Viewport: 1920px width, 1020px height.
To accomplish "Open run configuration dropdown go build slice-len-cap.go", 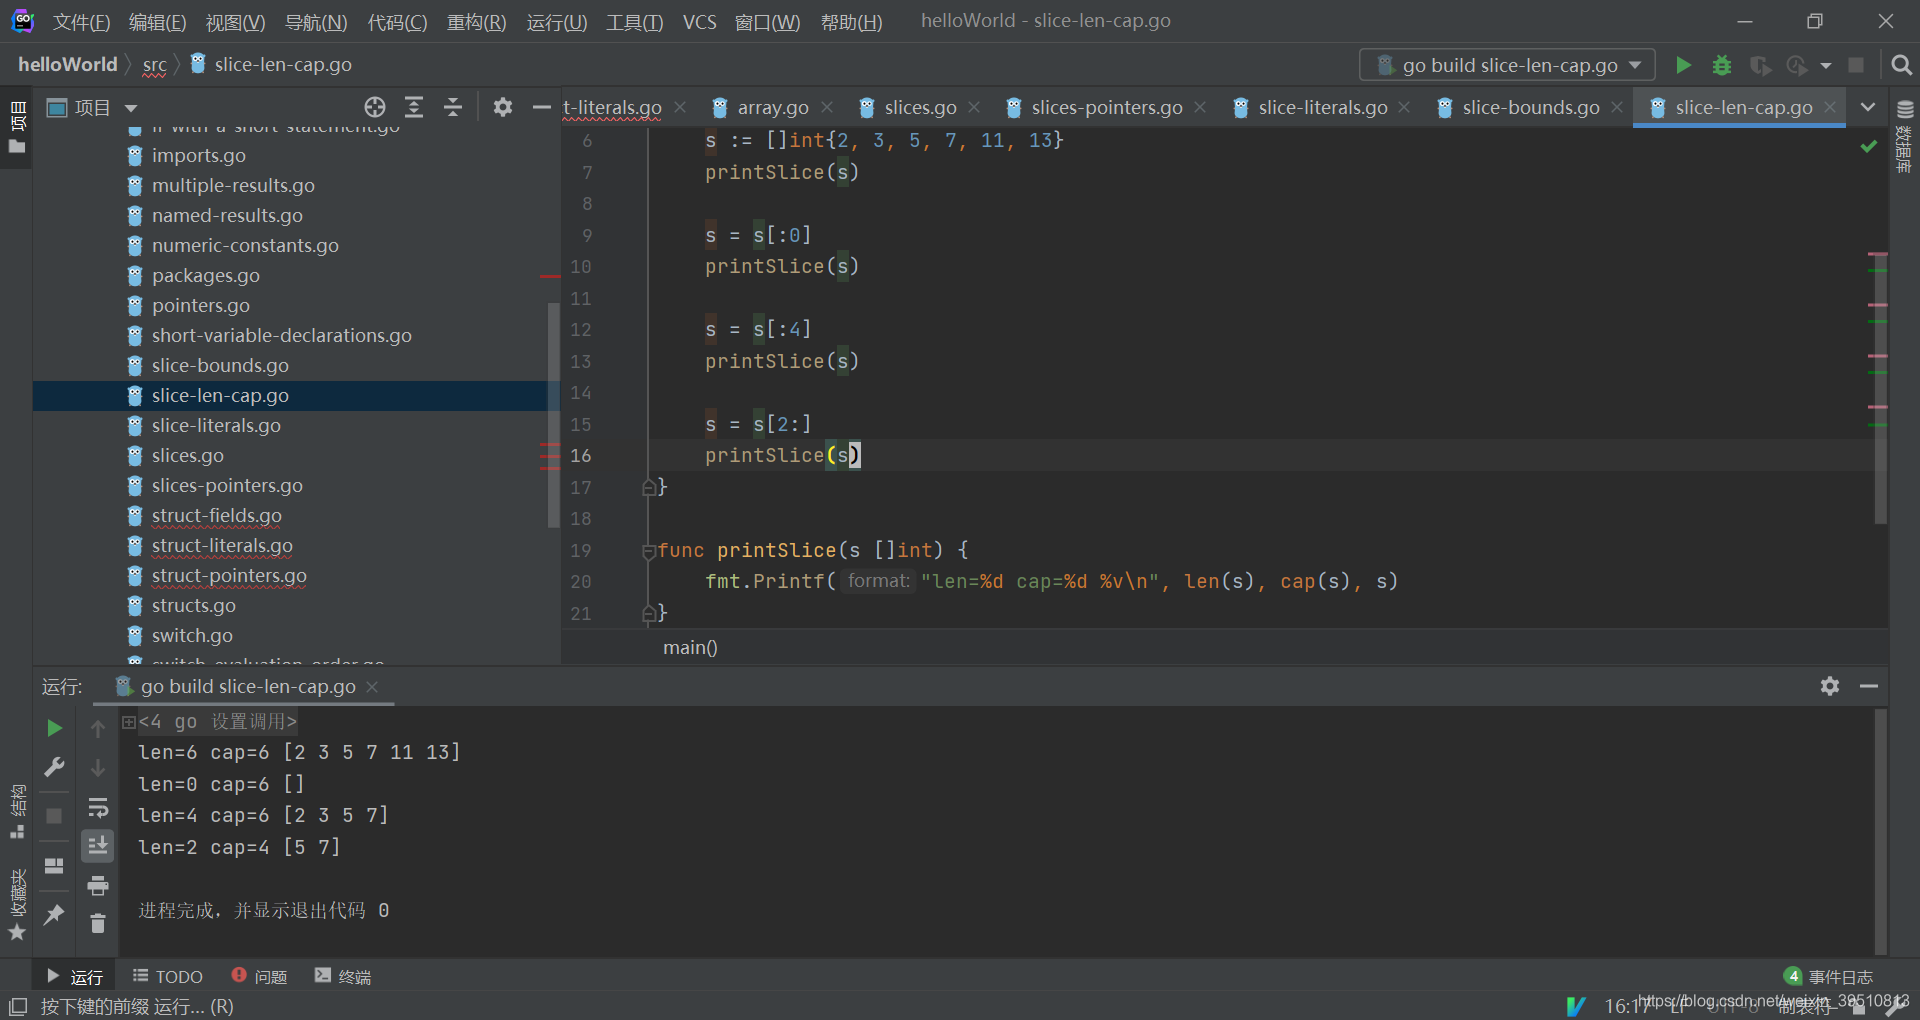I will (1507, 65).
